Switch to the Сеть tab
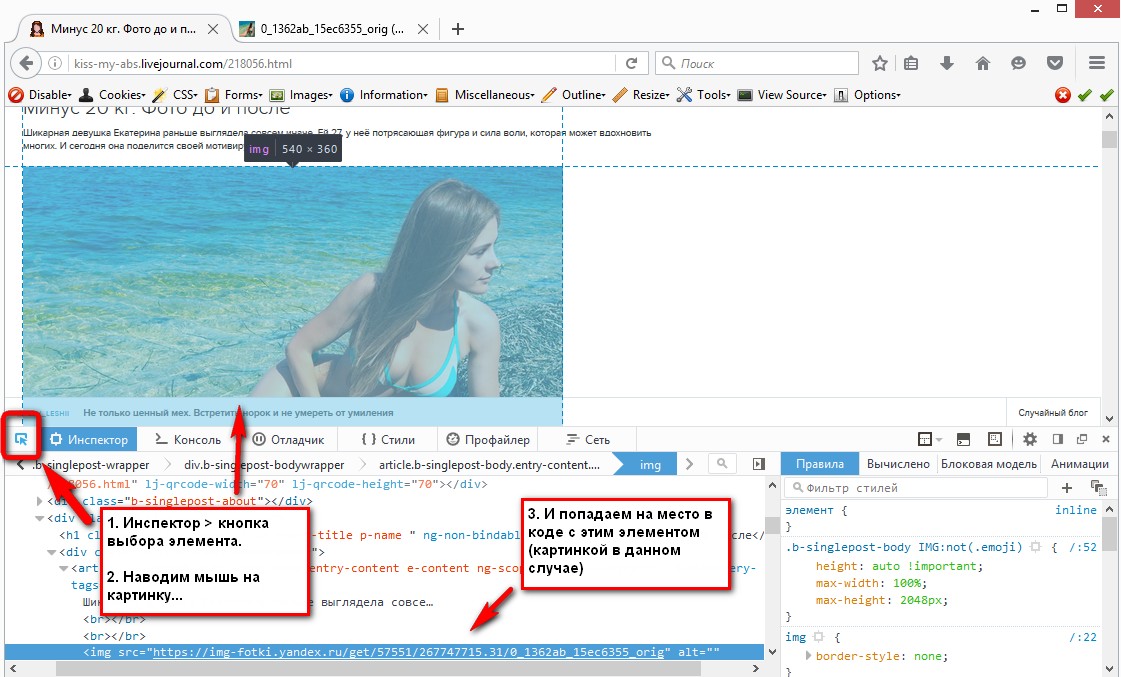The image size is (1121, 677). (x=588, y=440)
